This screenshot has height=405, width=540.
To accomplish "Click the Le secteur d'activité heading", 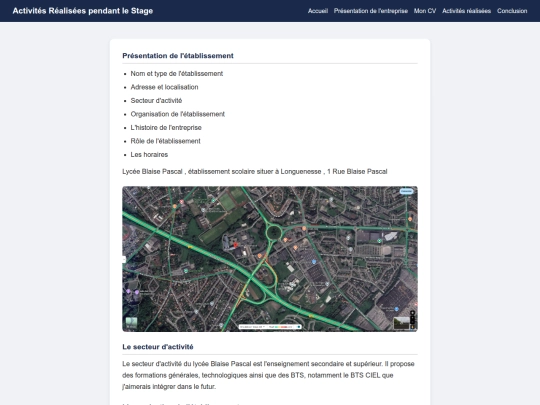I will click(x=158, y=347).
